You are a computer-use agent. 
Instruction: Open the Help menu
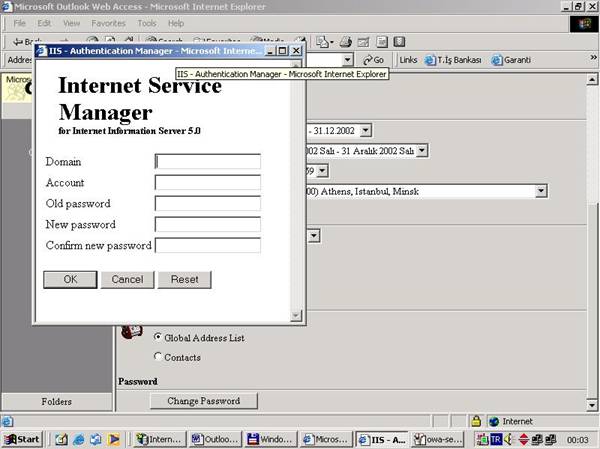coord(176,23)
